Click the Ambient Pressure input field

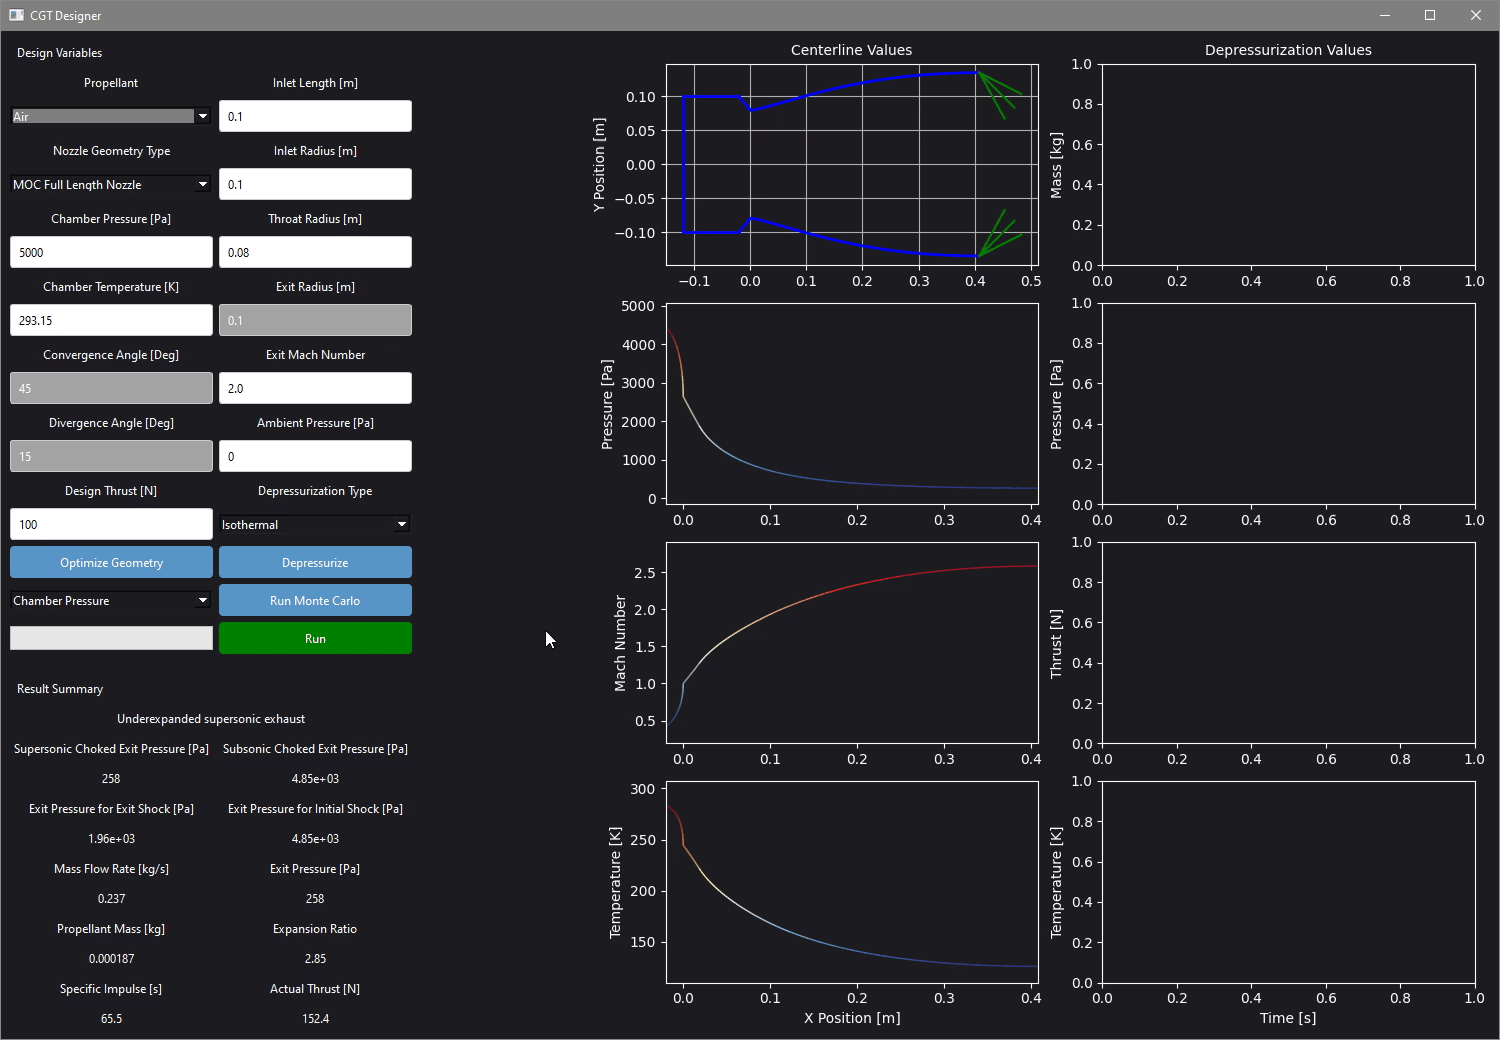(x=315, y=456)
